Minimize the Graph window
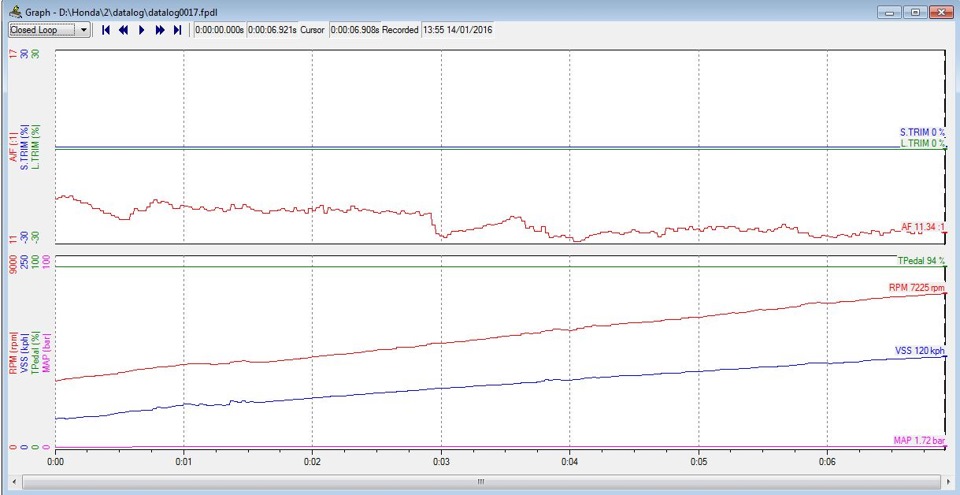Viewport: 960px width, 495px height. pyautogui.click(x=888, y=12)
